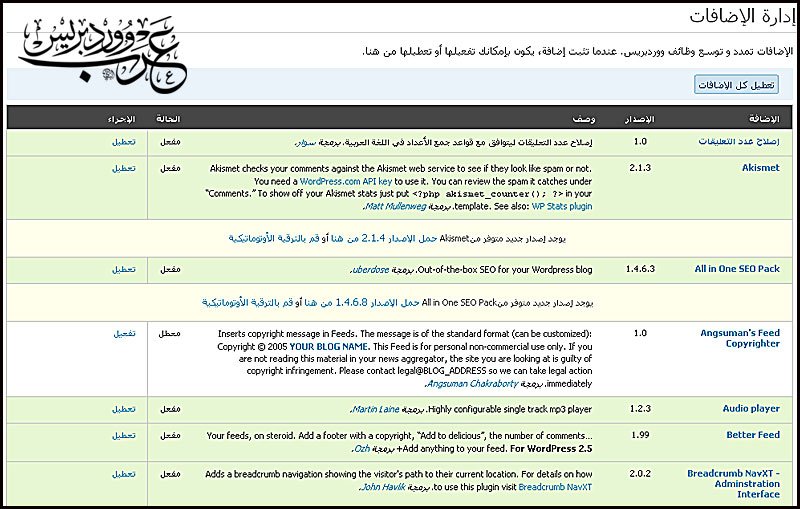800x509 pixels.
Task: Open the Better Feed plugin link
Action: 753,435
